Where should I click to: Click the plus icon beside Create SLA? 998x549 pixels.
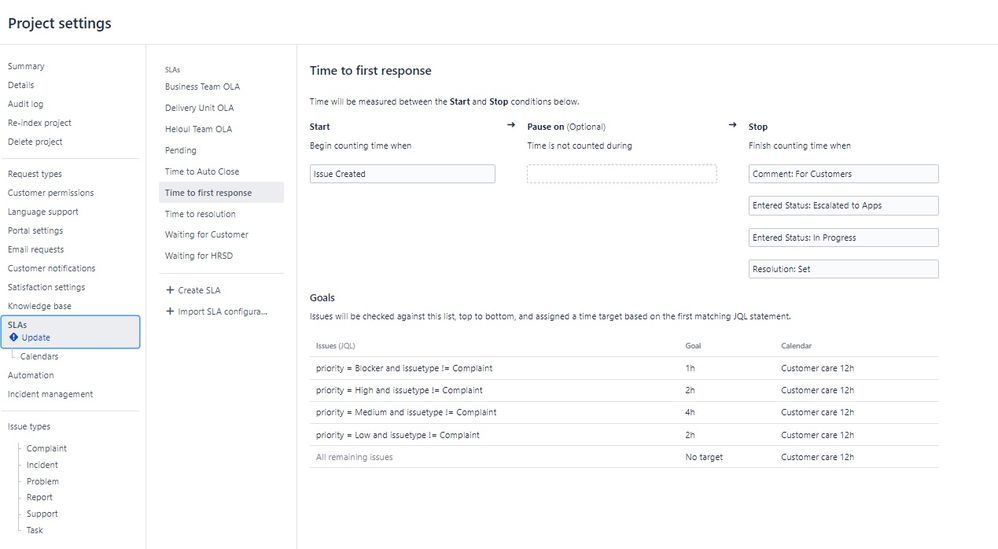tap(170, 290)
